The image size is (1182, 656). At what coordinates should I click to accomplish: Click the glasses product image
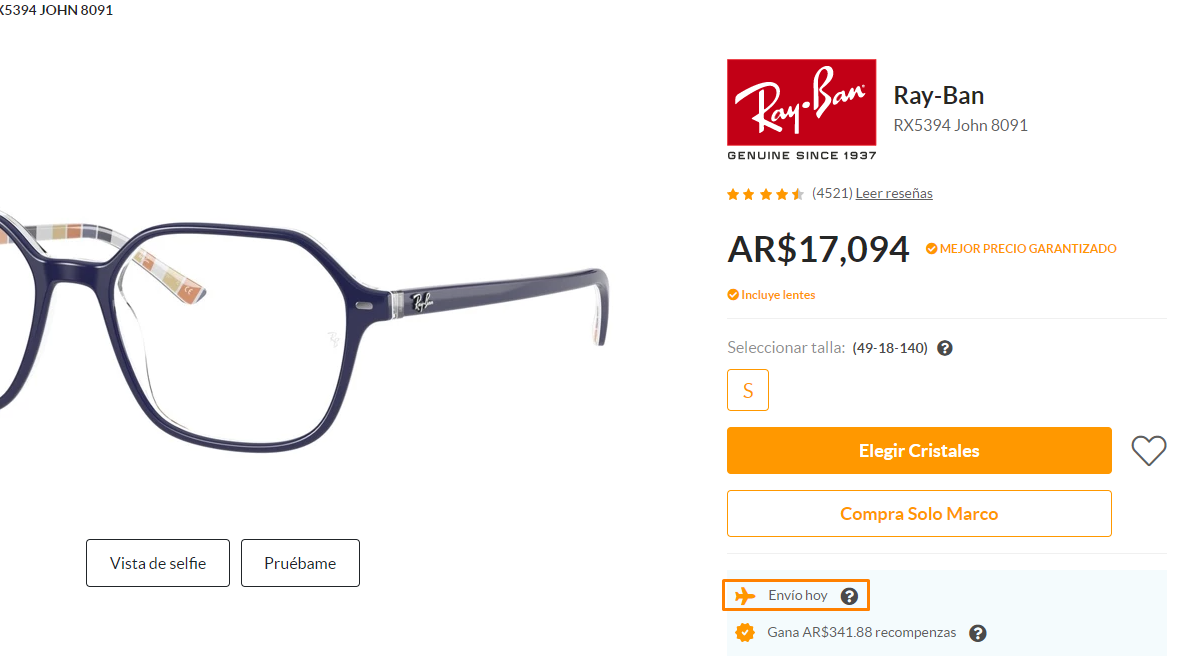coord(302,332)
